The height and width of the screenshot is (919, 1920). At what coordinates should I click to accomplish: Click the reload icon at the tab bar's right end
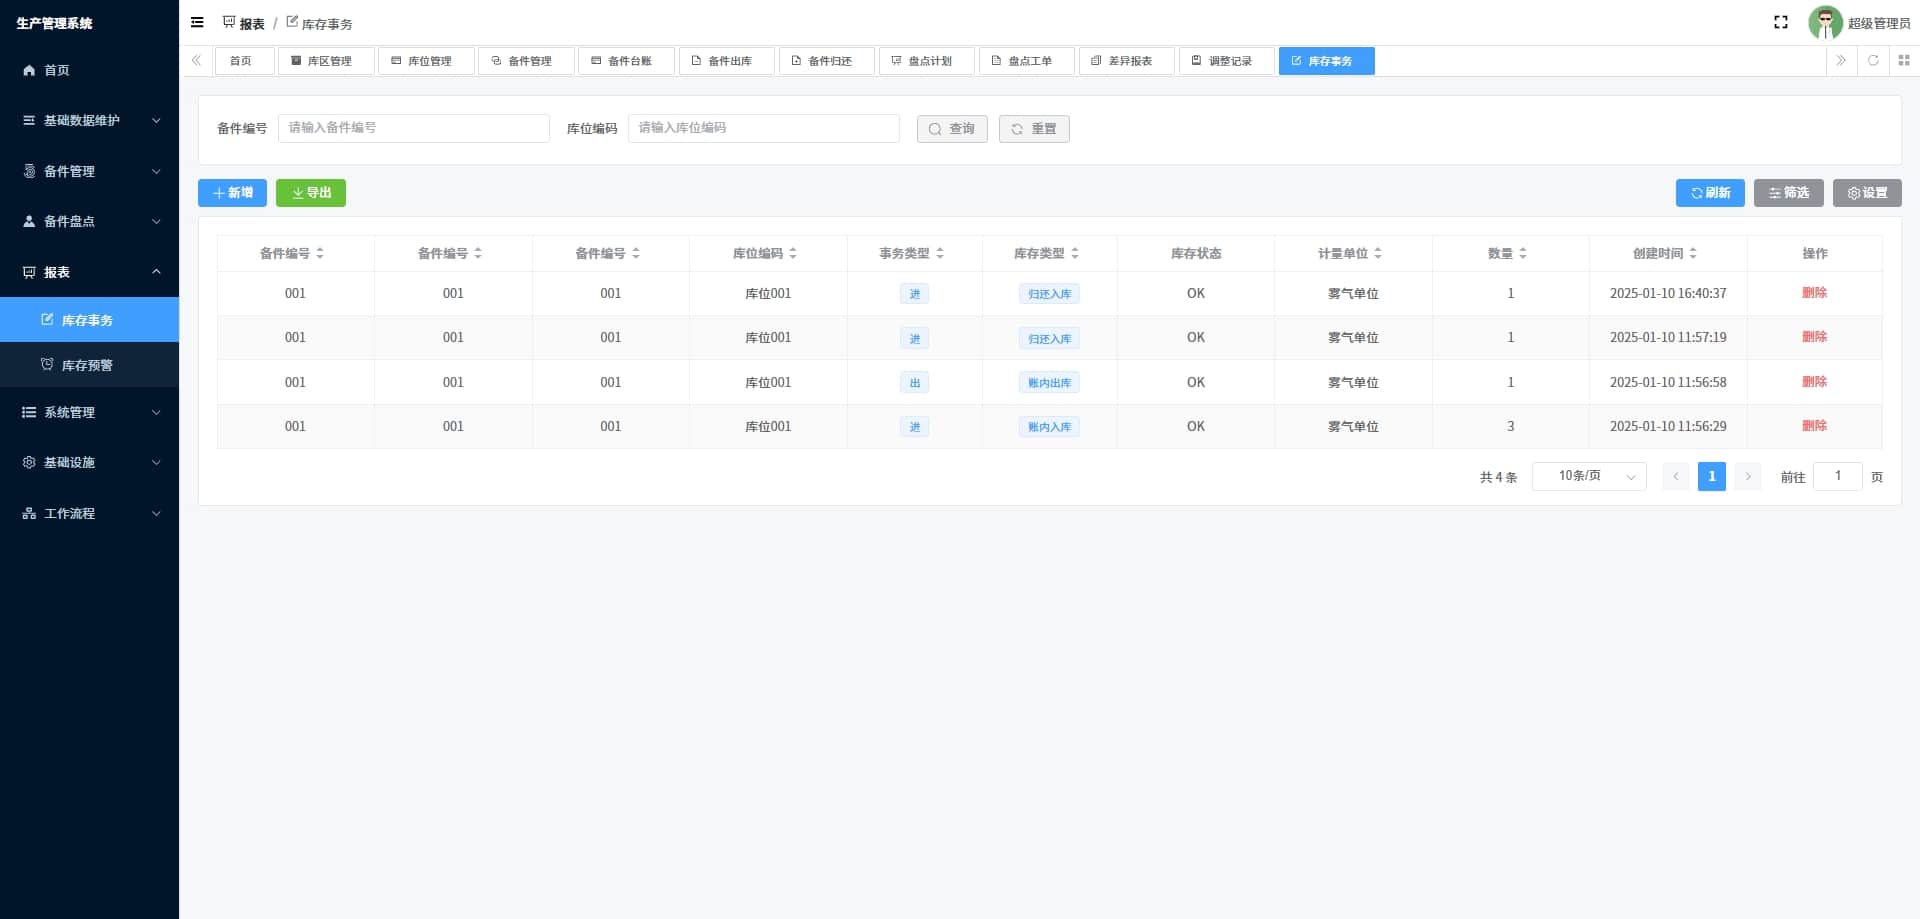tap(1873, 60)
